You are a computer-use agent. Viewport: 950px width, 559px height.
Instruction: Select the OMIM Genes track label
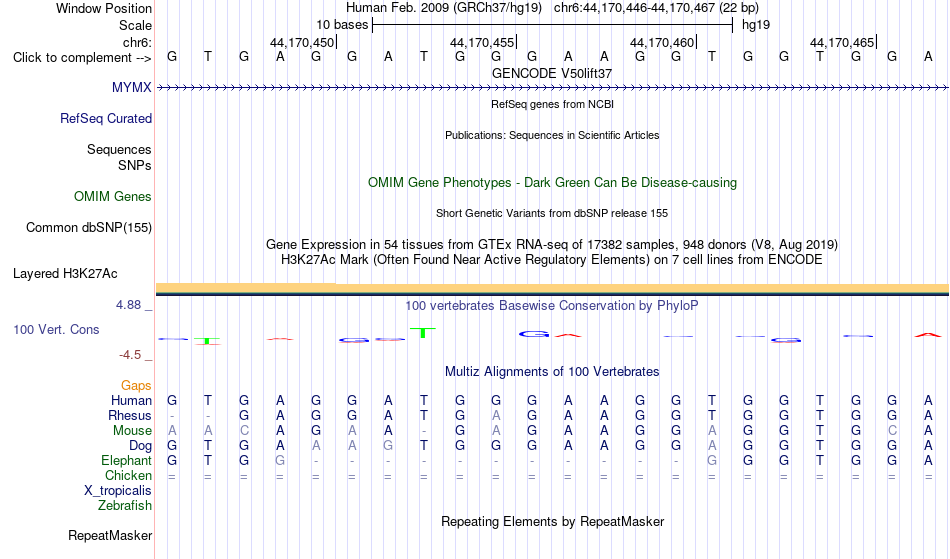[x=113, y=196]
